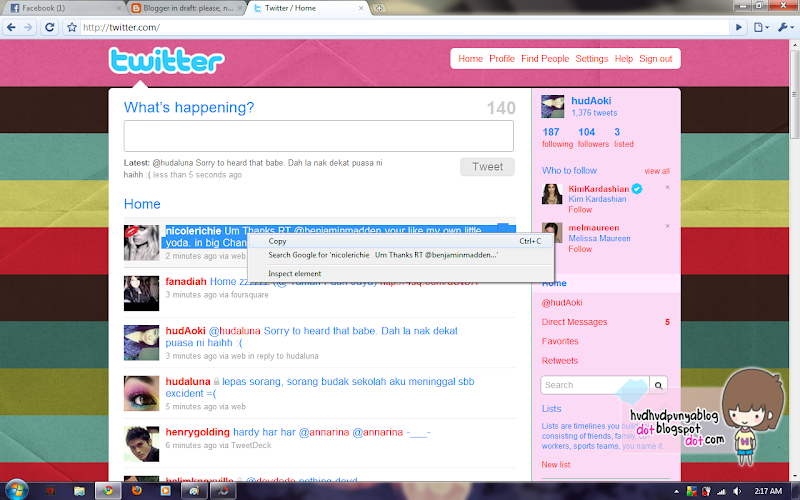Viewport: 800px width, 500px height.
Task: Show hidden tray icons arrow
Action: tap(677, 492)
